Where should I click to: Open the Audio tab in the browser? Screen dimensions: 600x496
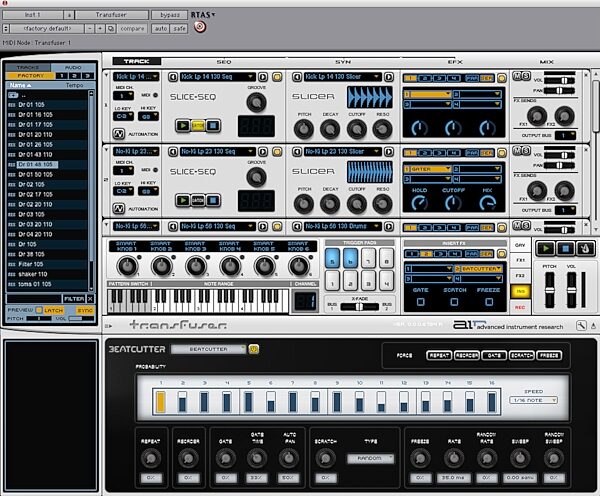pos(73,67)
